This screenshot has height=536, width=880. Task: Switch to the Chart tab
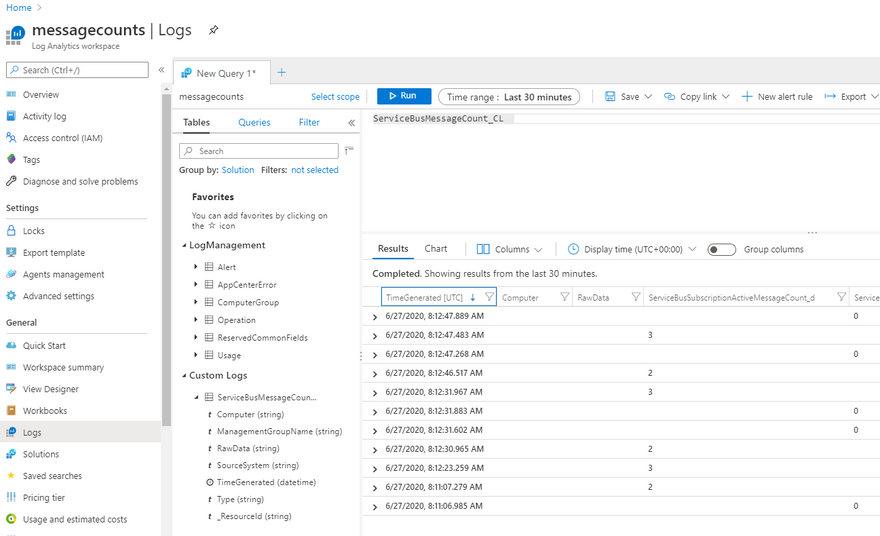[x=436, y=249]
